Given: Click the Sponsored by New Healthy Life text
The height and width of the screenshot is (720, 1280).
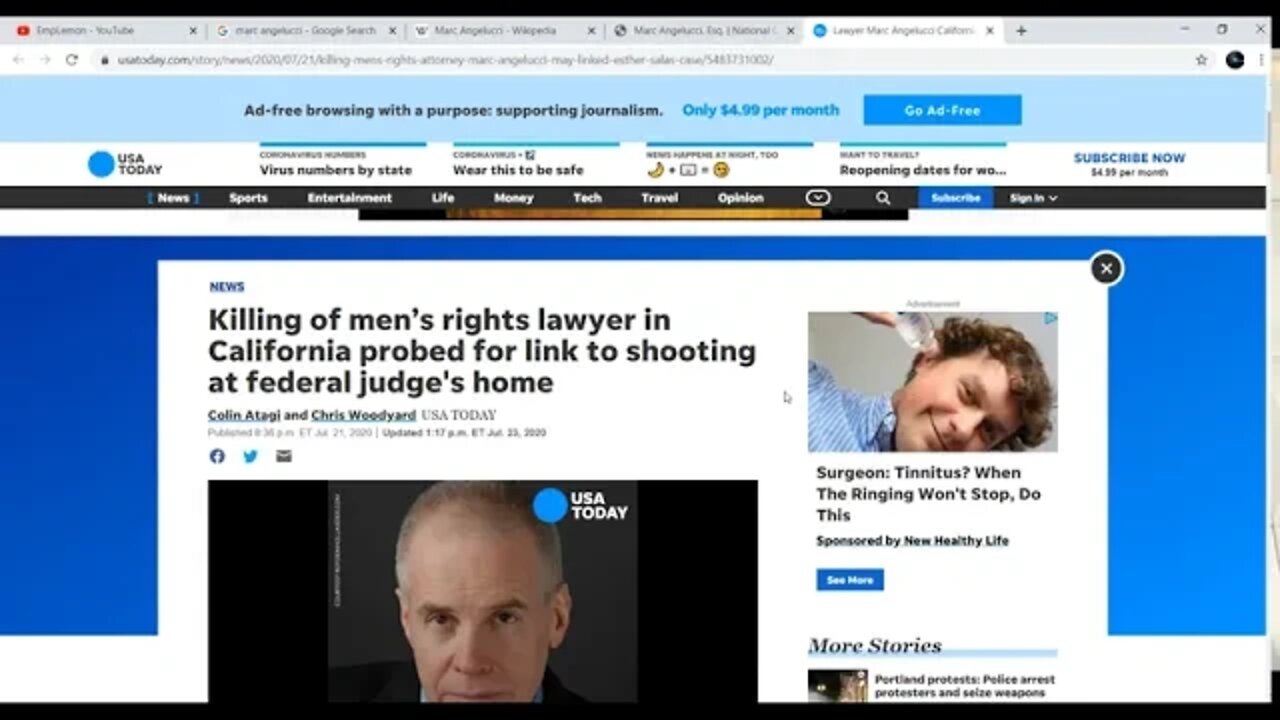Looking at the screenshot, I should pyautogui.click(x=912, y=541).
